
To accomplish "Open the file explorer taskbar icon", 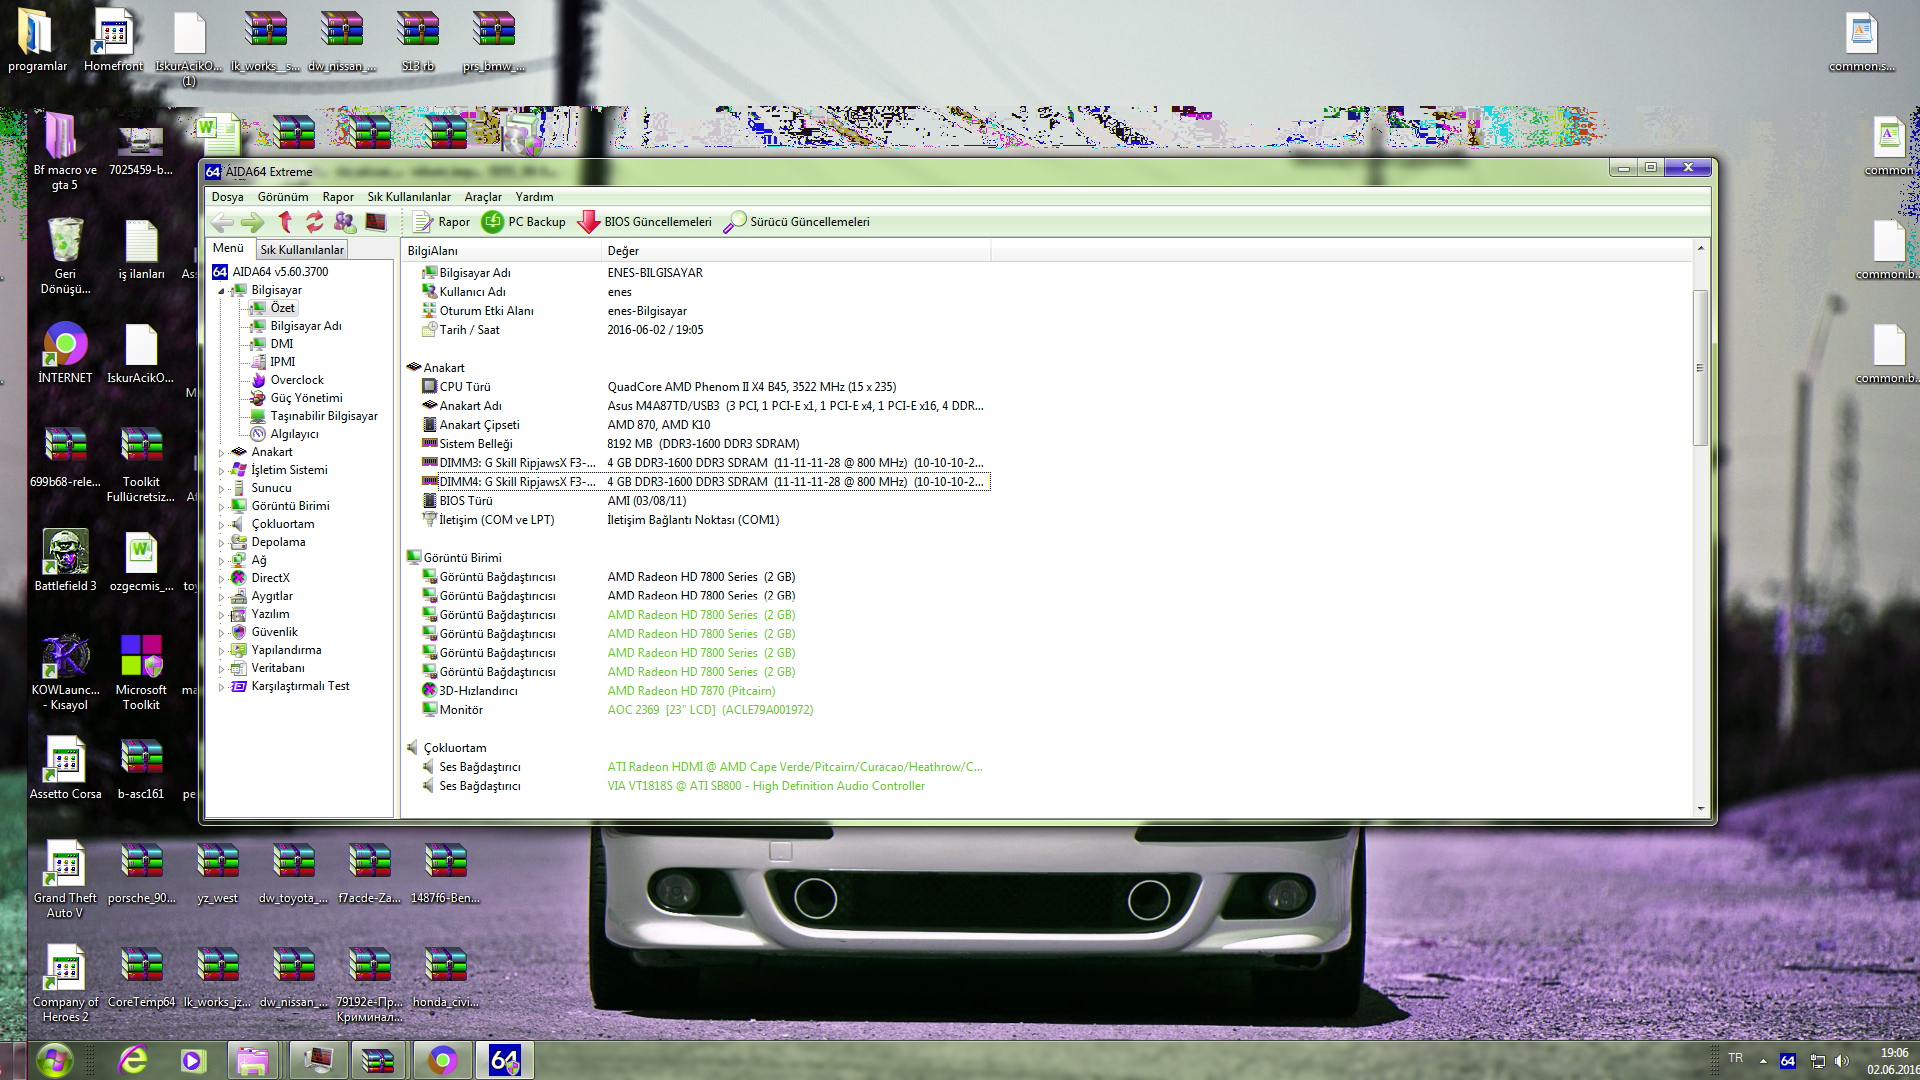I will 252,1060.
